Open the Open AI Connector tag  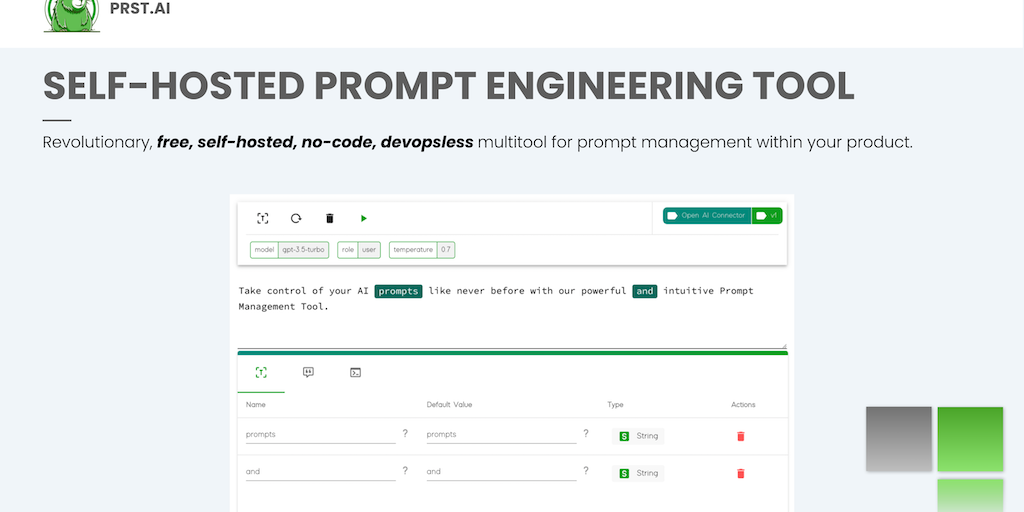pyautogui.click(x=707, y=216)
